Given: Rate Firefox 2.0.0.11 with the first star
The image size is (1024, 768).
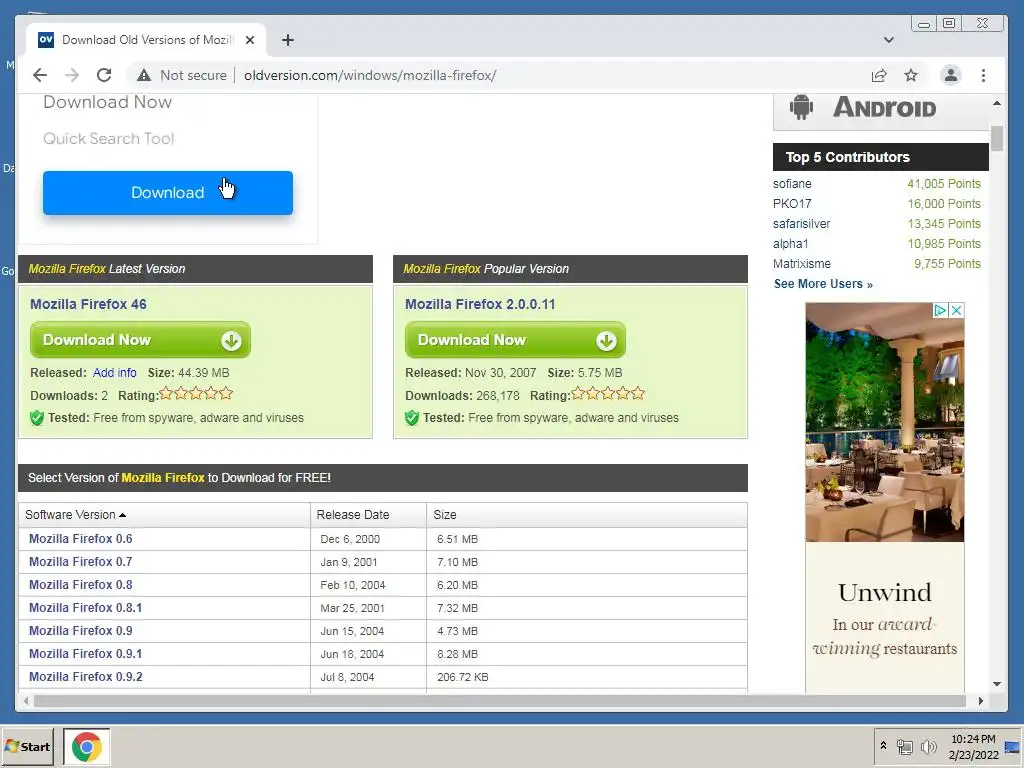Looking at the screenshot, I should coord(578,393).
